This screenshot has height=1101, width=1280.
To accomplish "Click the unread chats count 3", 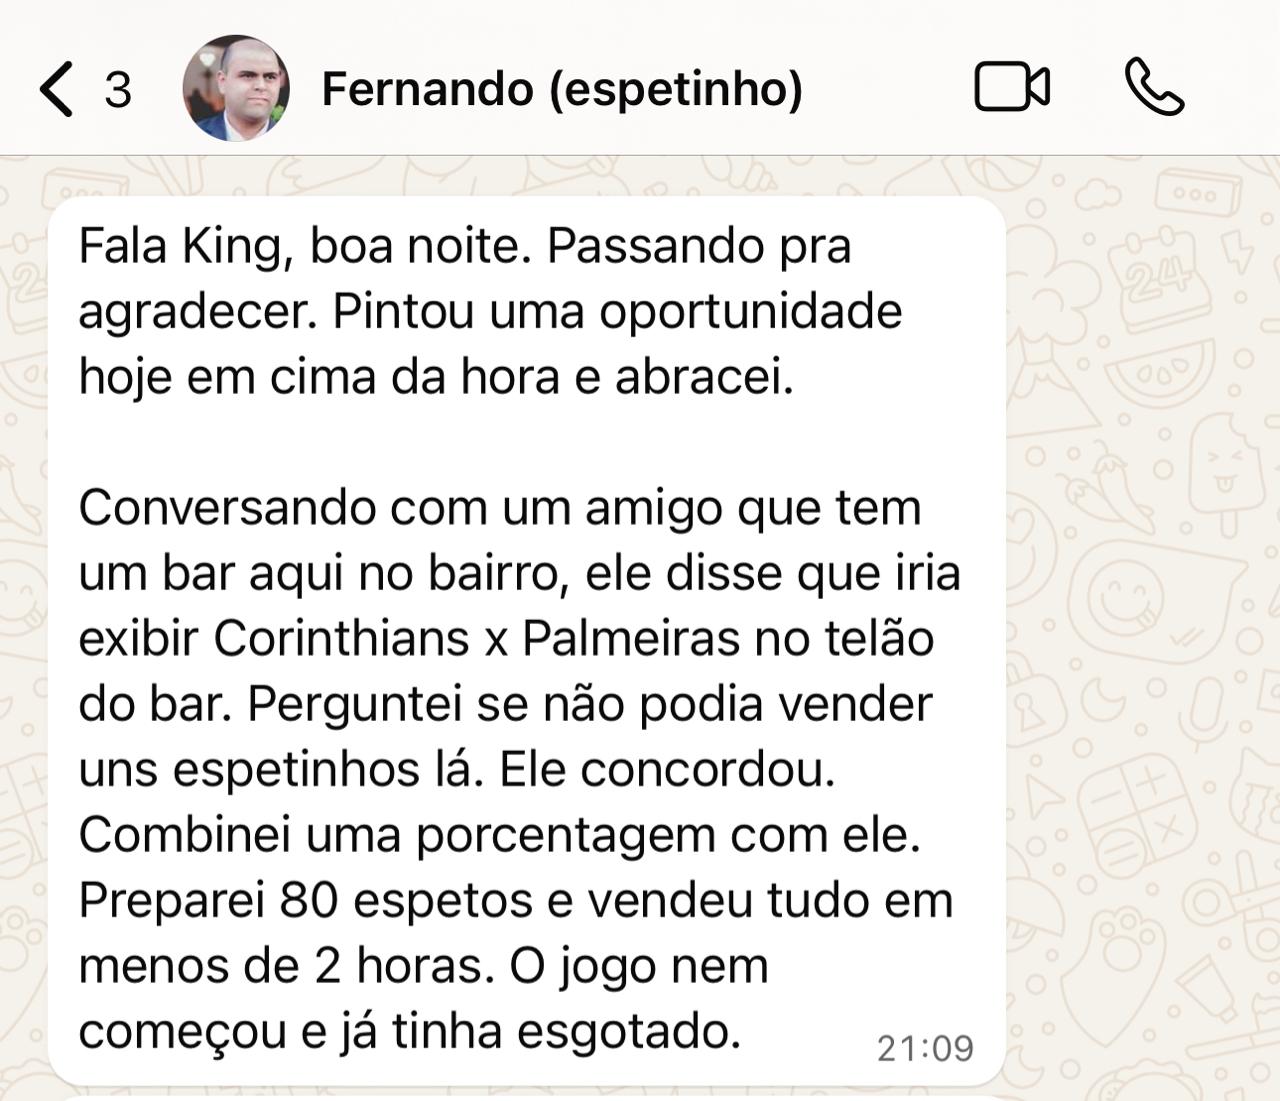I will point(118,90).
